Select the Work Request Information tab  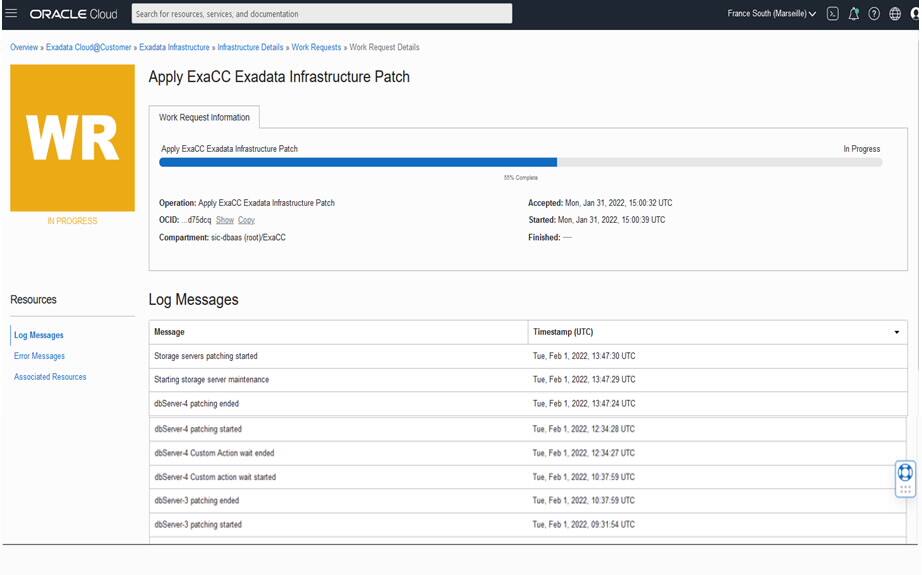tap(204, 117)
